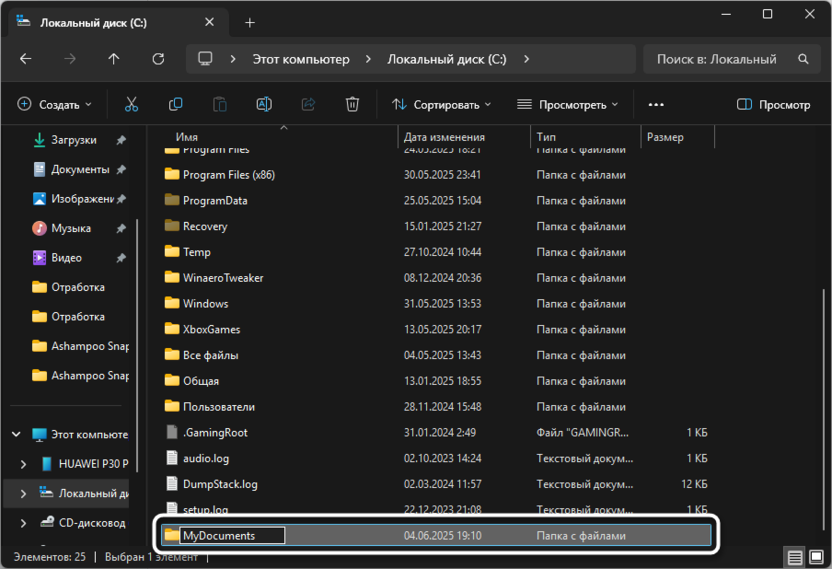
Task: Toggle the Preview pane button
Action: (773, 104)
